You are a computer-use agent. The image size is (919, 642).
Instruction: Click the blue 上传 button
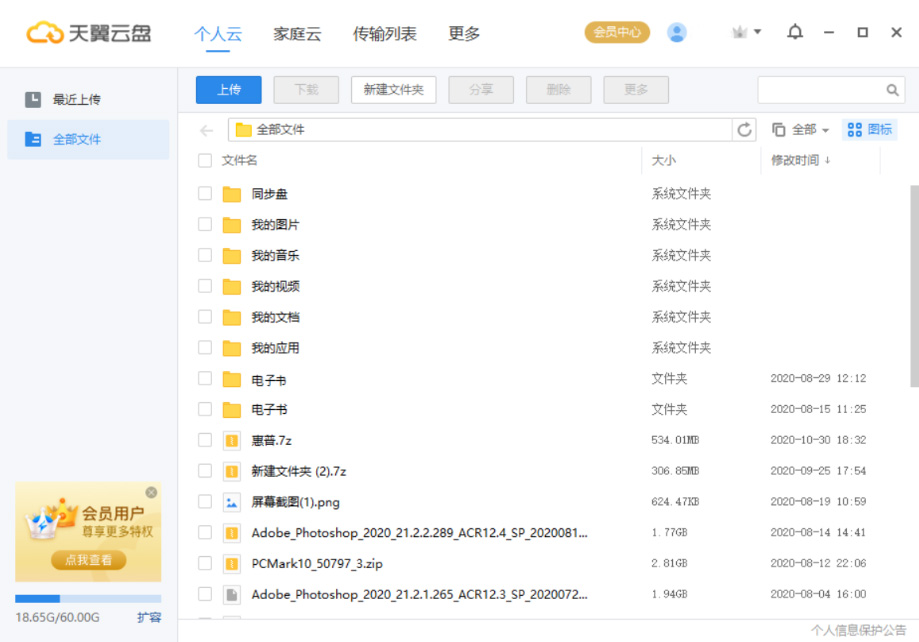point(228,90)
